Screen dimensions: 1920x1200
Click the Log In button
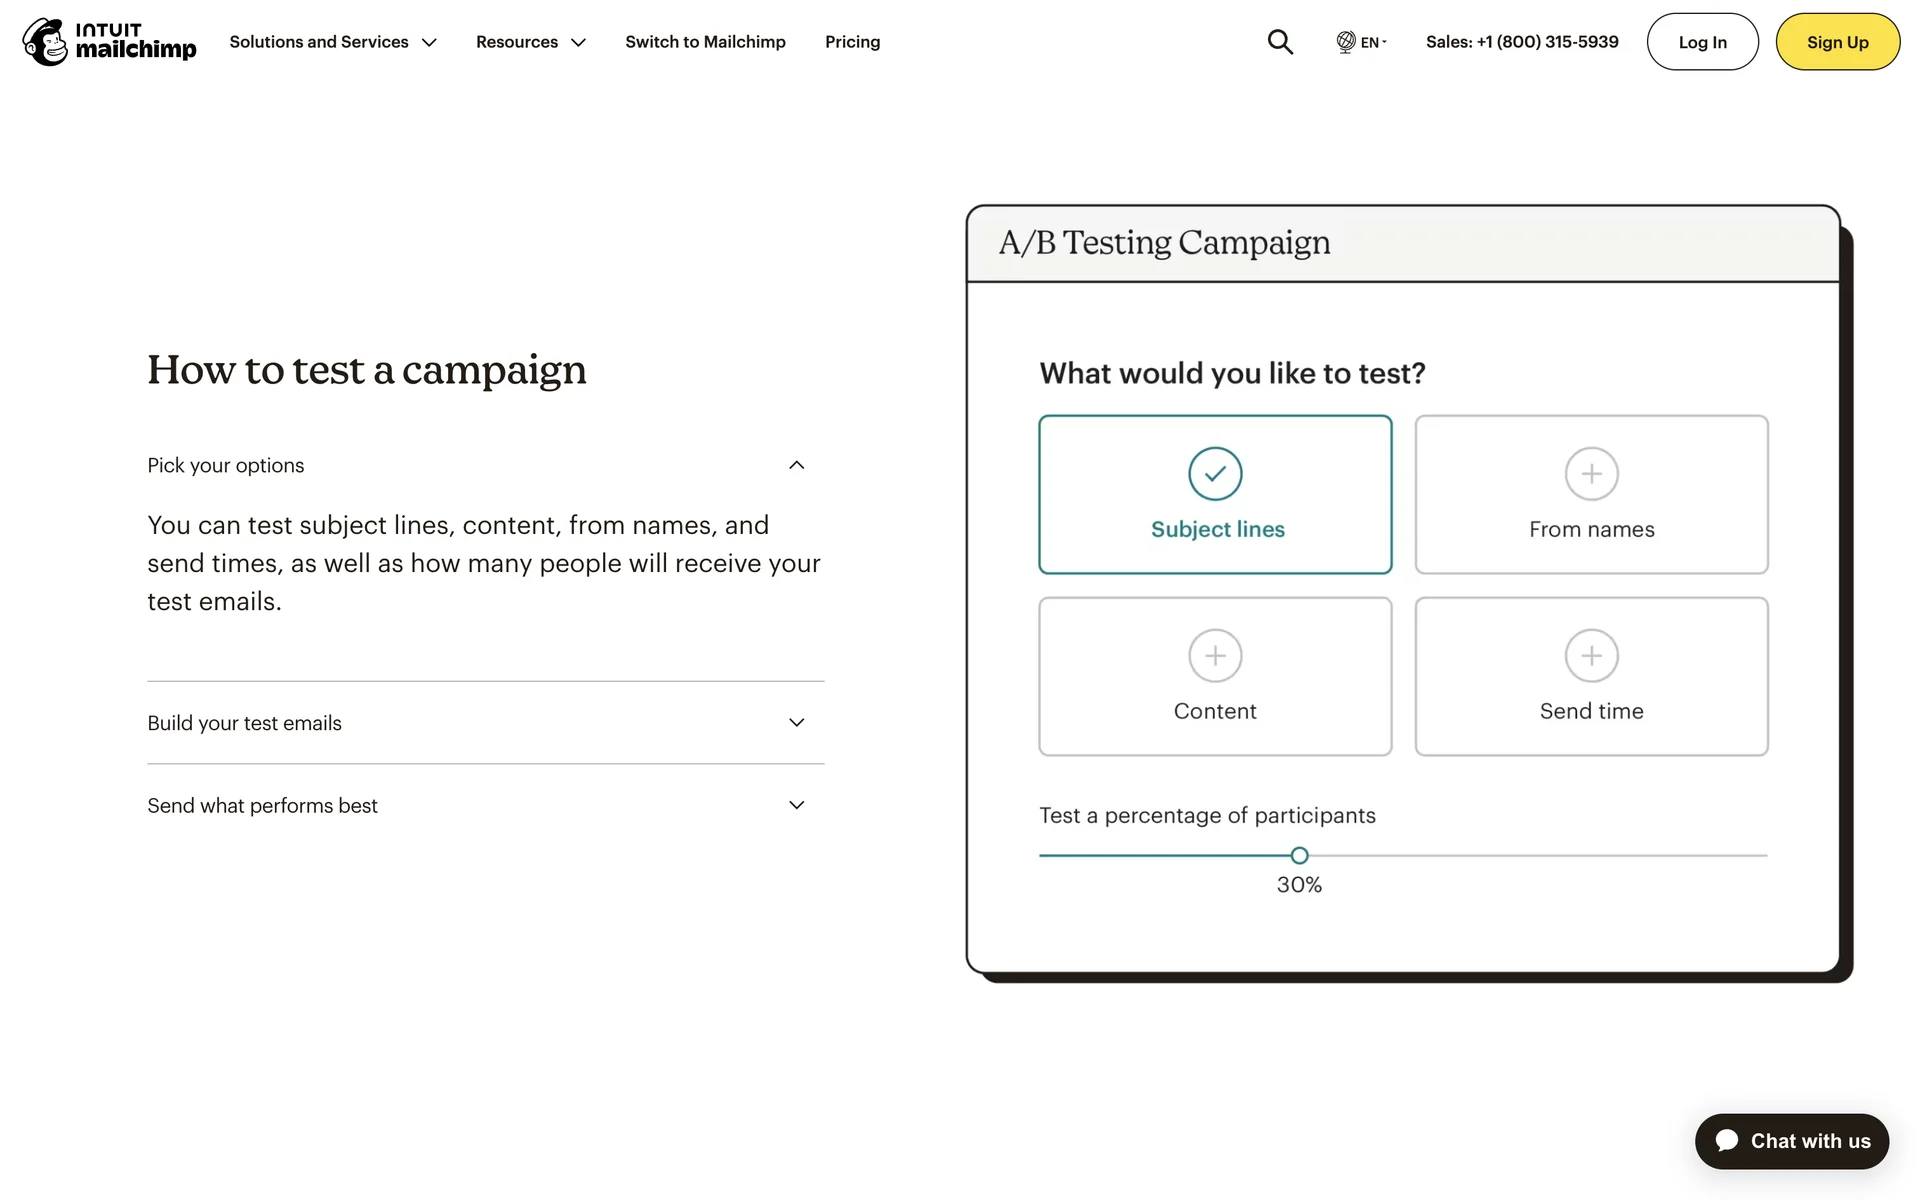(x=1702, y=42)
